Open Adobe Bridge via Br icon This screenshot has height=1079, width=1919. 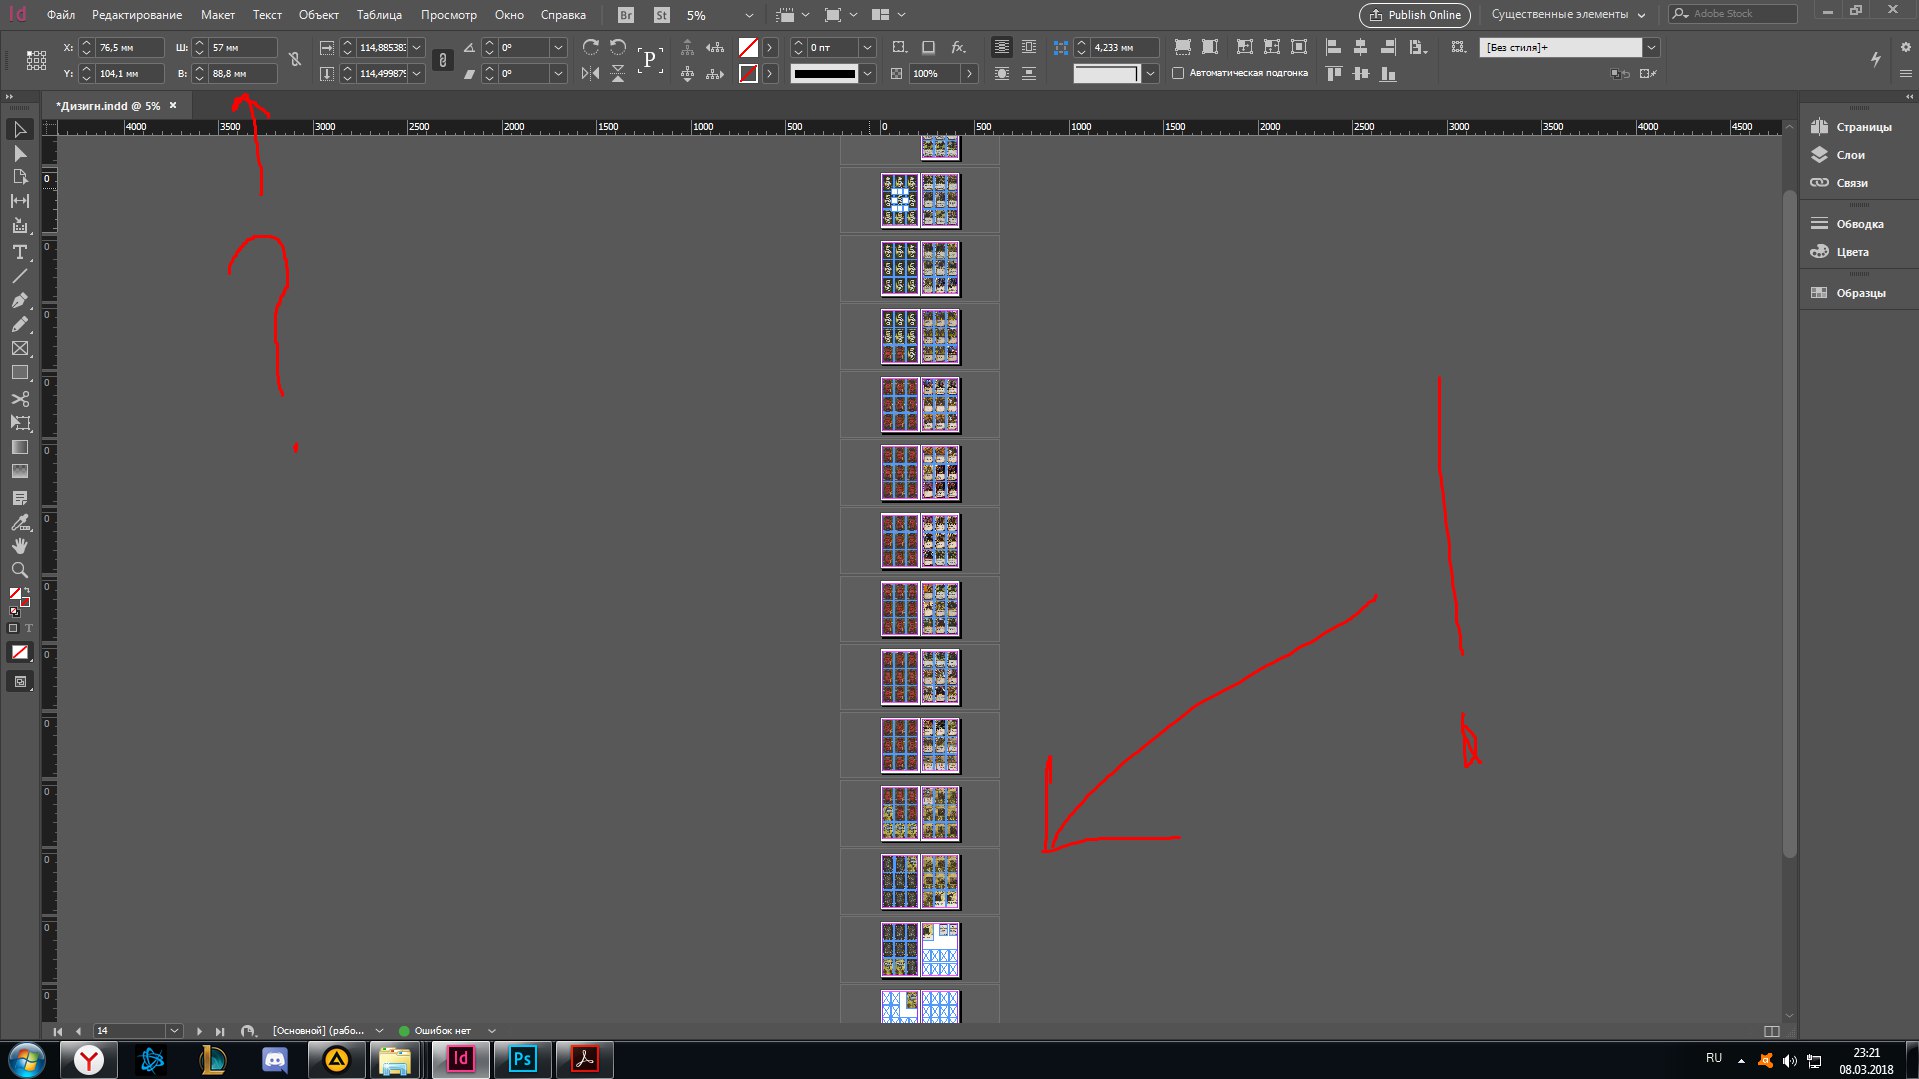(626, 15)
